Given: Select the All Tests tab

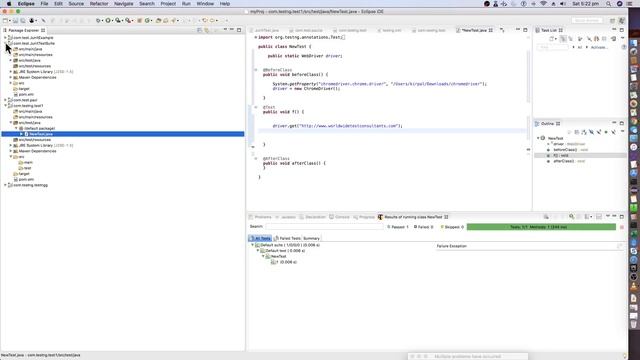Looking at the screenshot, I should (260, 238).
